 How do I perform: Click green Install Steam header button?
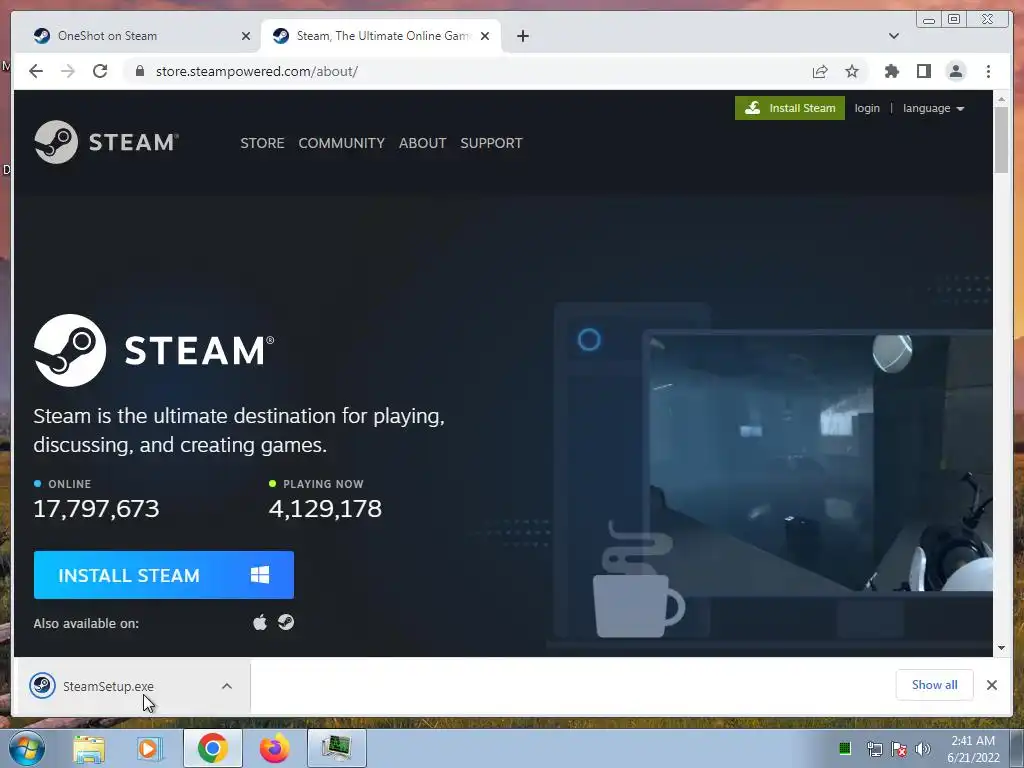click(790, 108)
